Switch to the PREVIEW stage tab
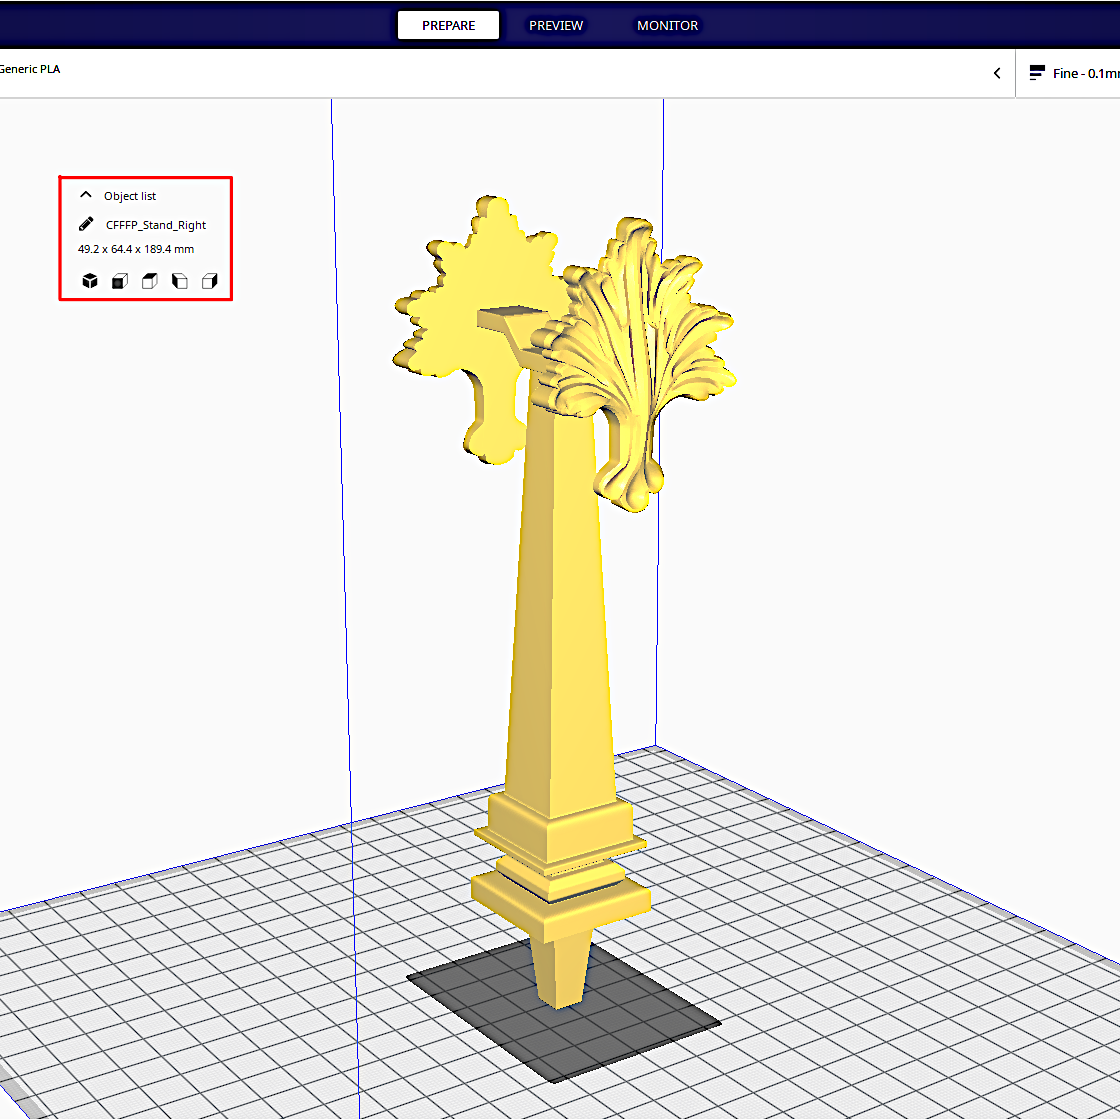1120x1120 pixels. [x=556, y=25]
